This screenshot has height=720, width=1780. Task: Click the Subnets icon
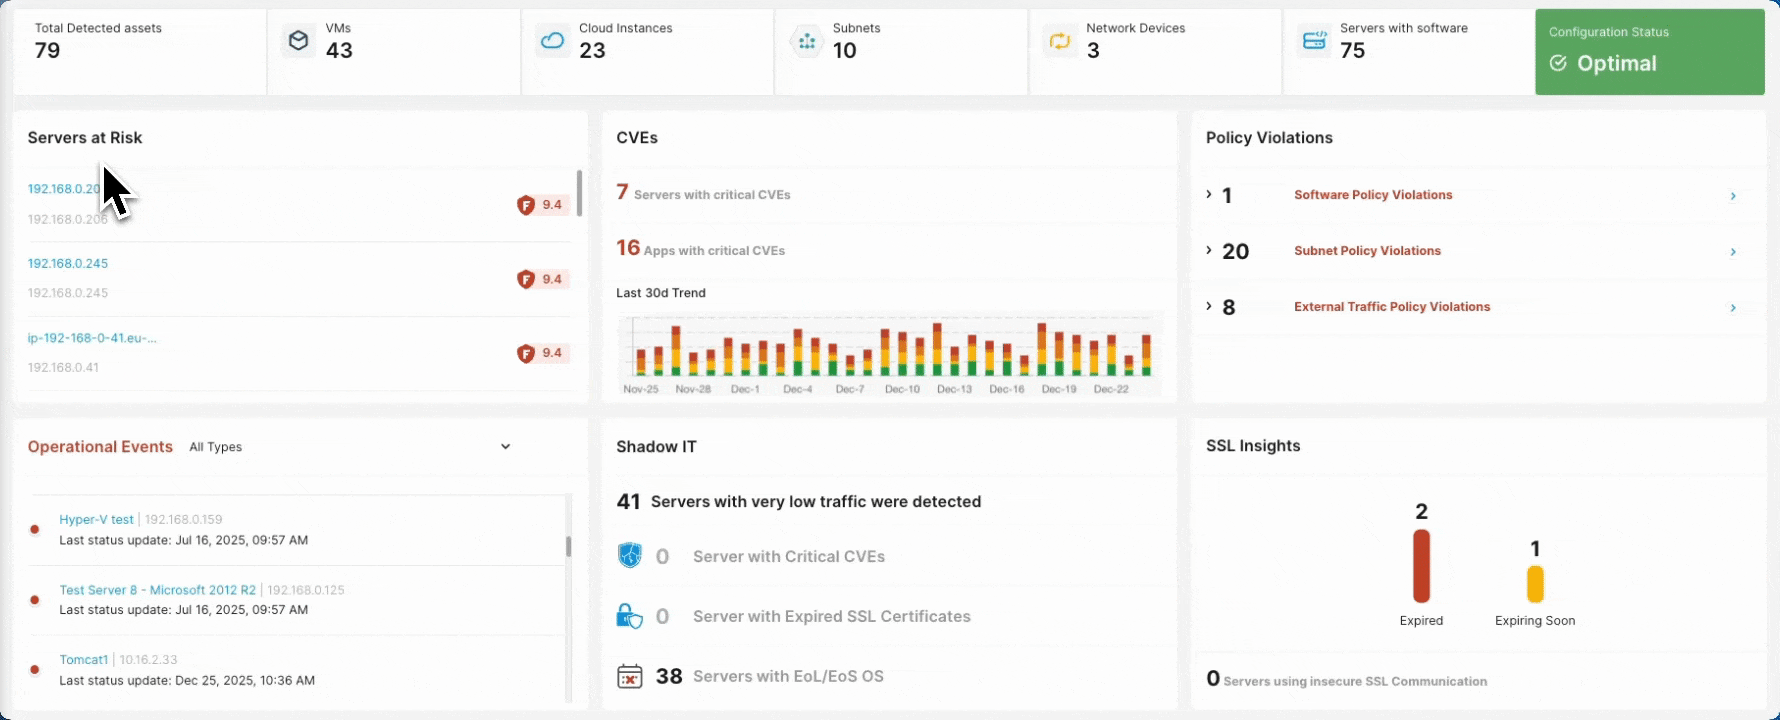[x=806, y=41]
